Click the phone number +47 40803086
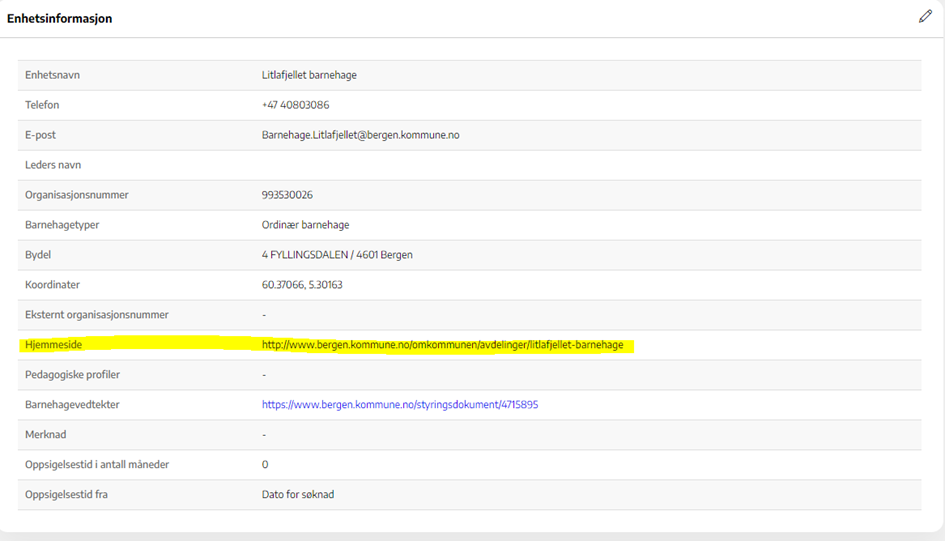The image size is (945, 541). point(295,105)
